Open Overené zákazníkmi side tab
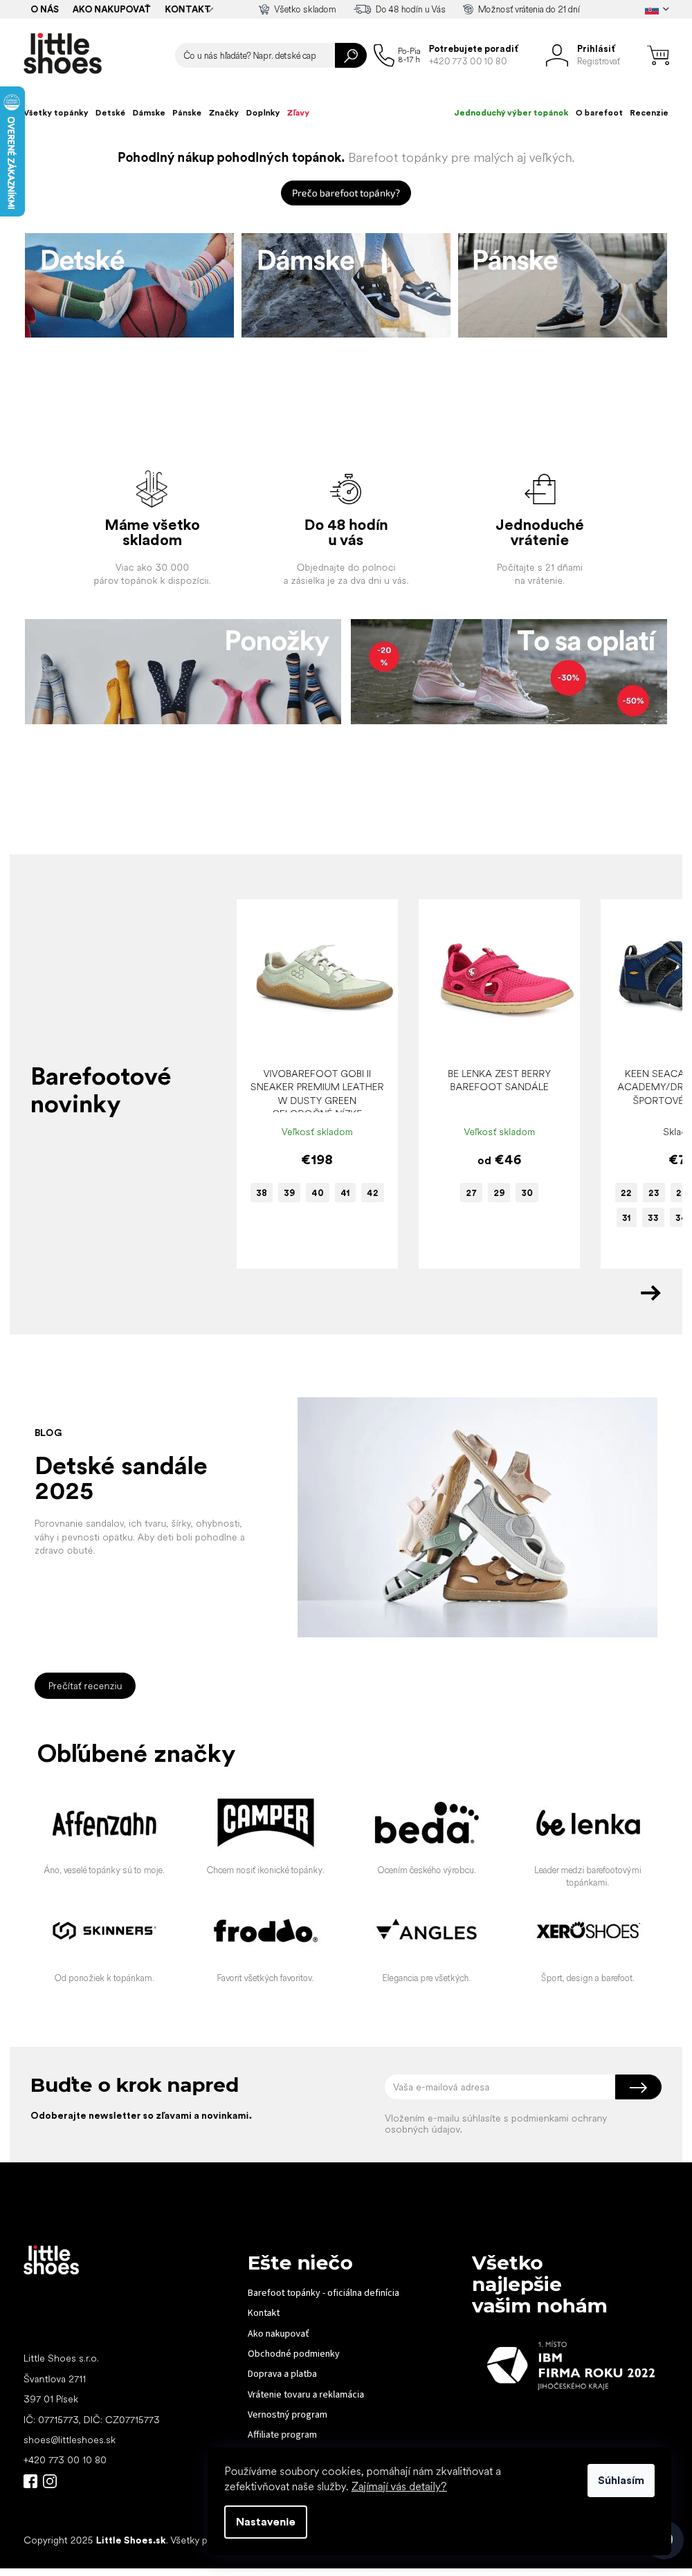The height and width of the screenshot is (2576, 692). pyautogui.click(x=12, y=151)
